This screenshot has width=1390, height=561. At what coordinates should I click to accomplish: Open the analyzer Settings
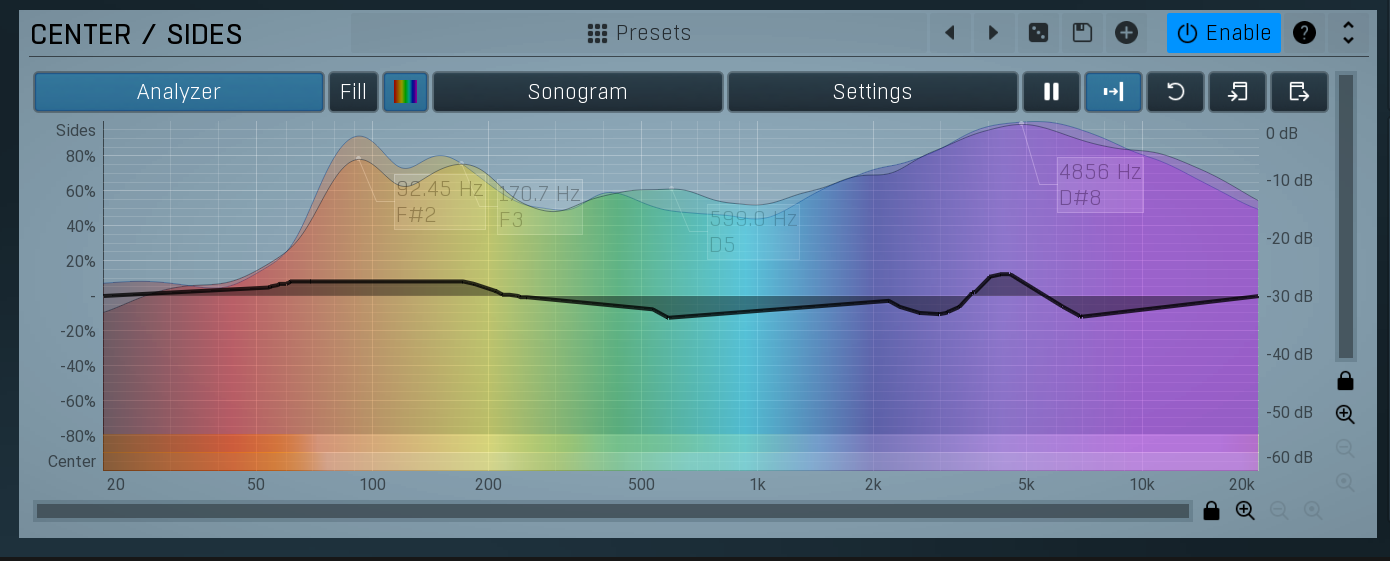point(872,92)
